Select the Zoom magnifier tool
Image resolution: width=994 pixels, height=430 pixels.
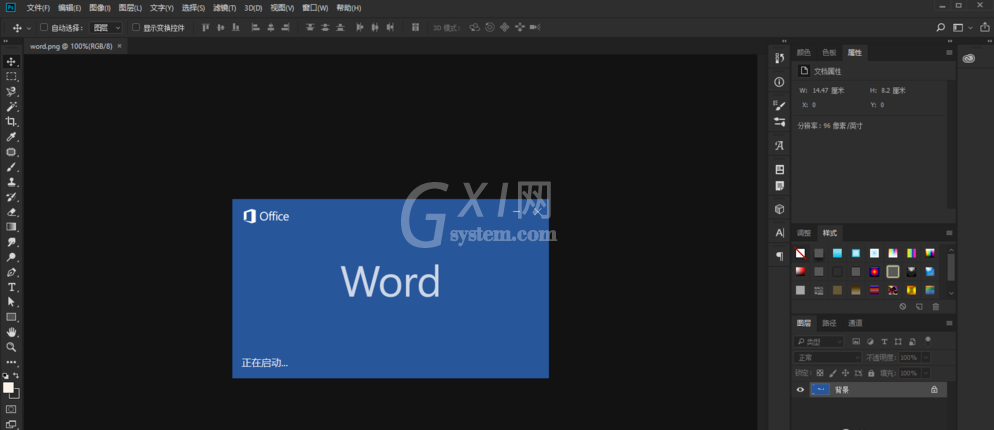[x=11, y=347]
